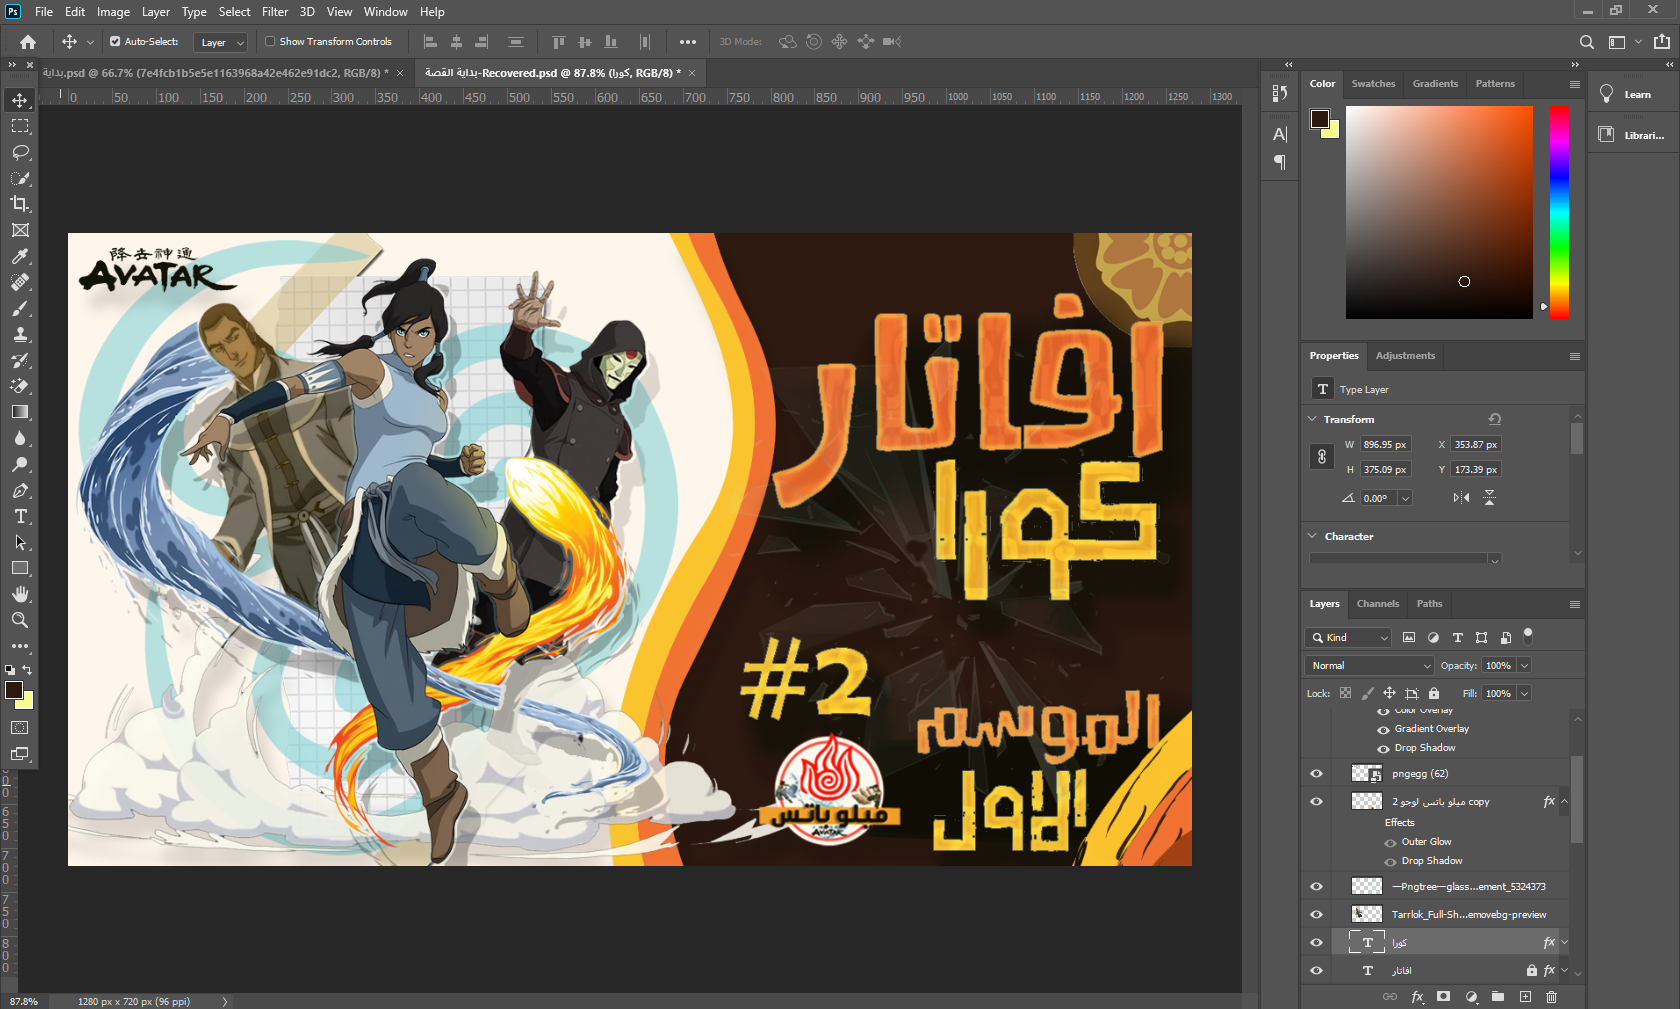The width and height of the screenshot is (1680, 1009).
Task: Create a new group folder icon
Action: [1498, 996]
